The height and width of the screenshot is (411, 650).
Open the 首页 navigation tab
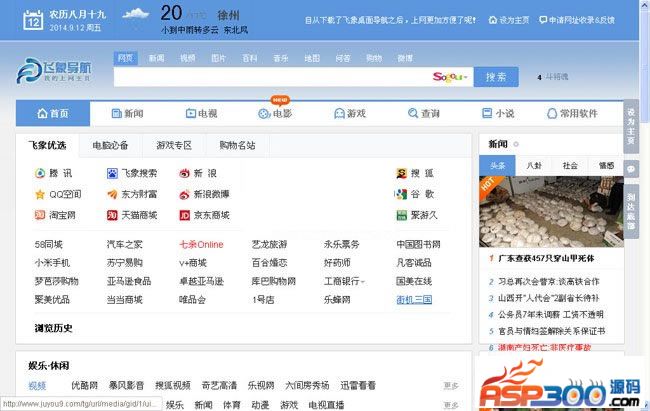[53, 113]
